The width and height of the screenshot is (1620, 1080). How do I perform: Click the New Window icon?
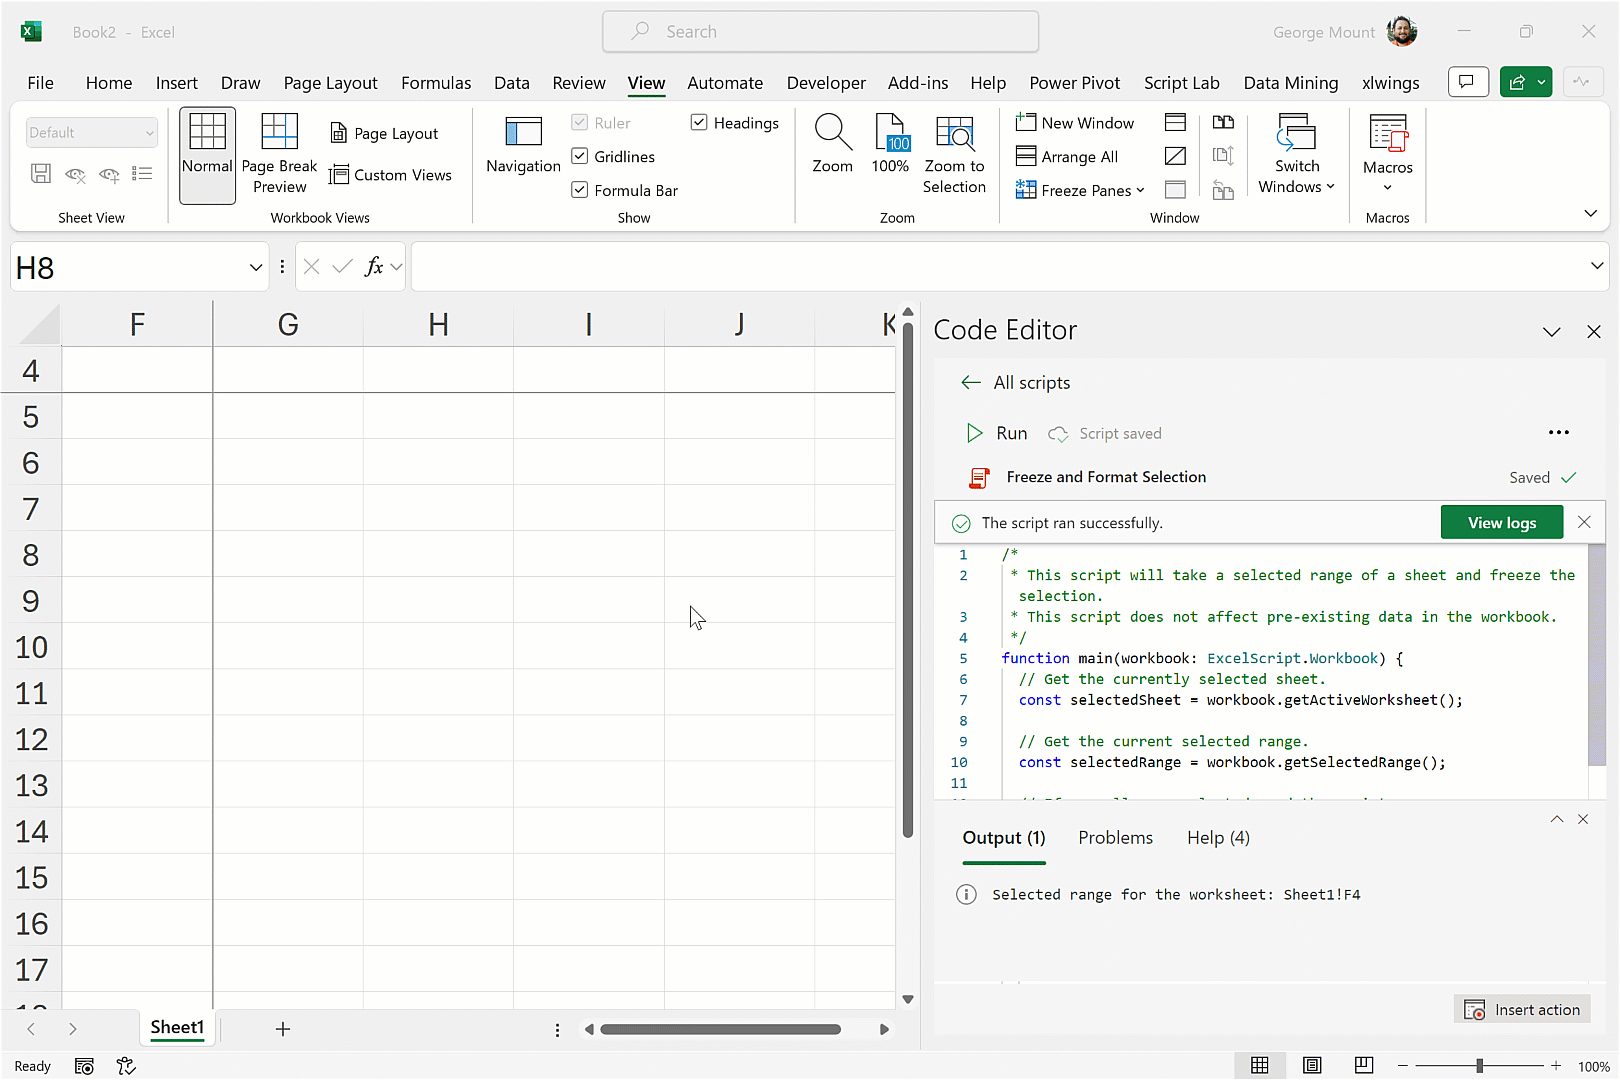tap(1025, 123)
